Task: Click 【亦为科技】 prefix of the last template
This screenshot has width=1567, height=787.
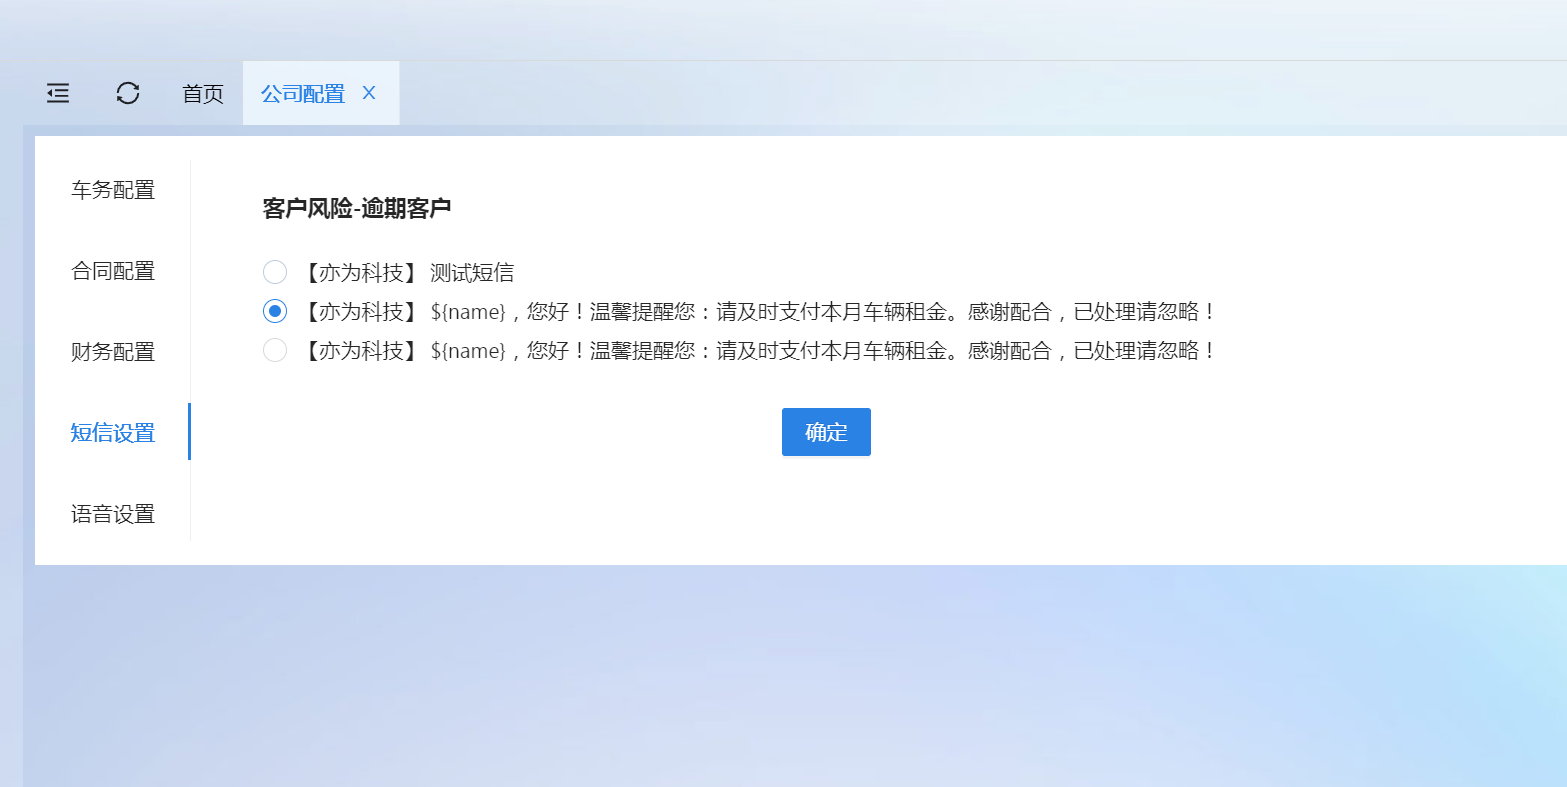Action: pyautogui.click(x=360, y=351)
